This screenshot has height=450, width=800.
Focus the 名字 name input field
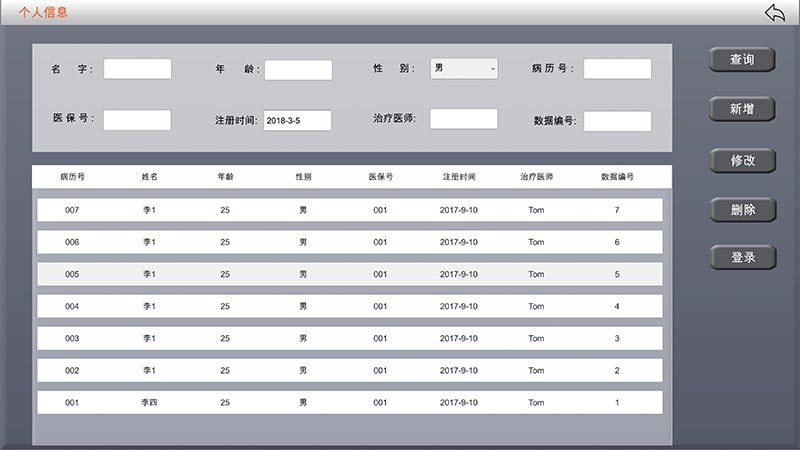(x=137, y=69)
